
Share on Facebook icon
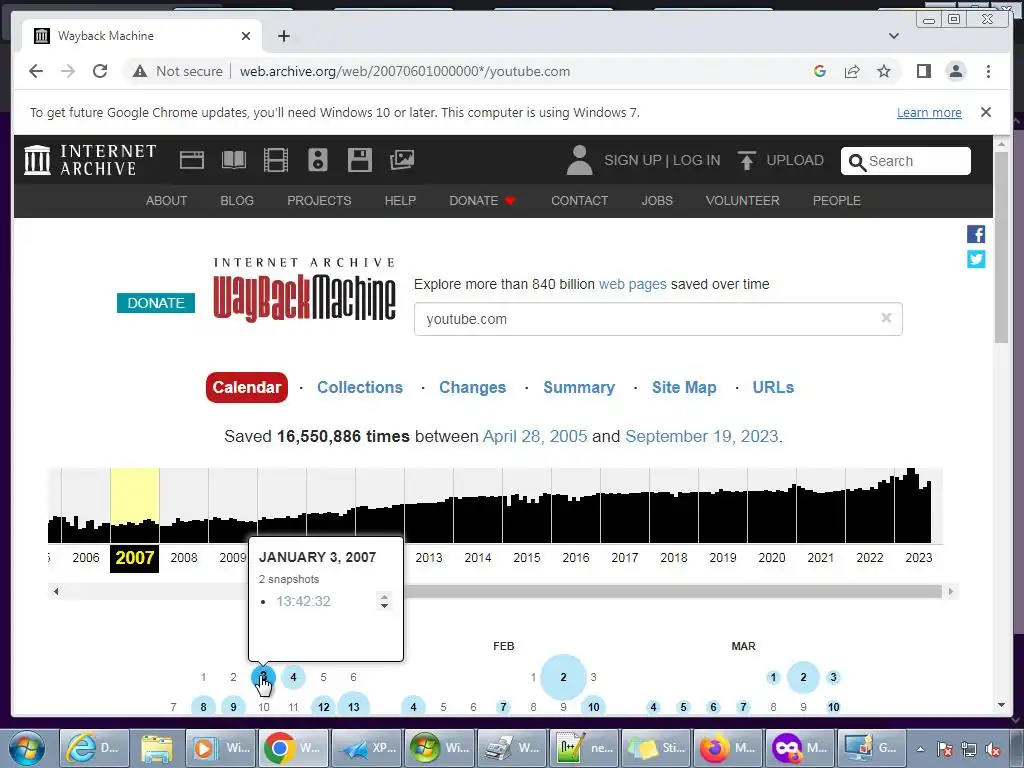pyautogui.click(x=976, y=234)
